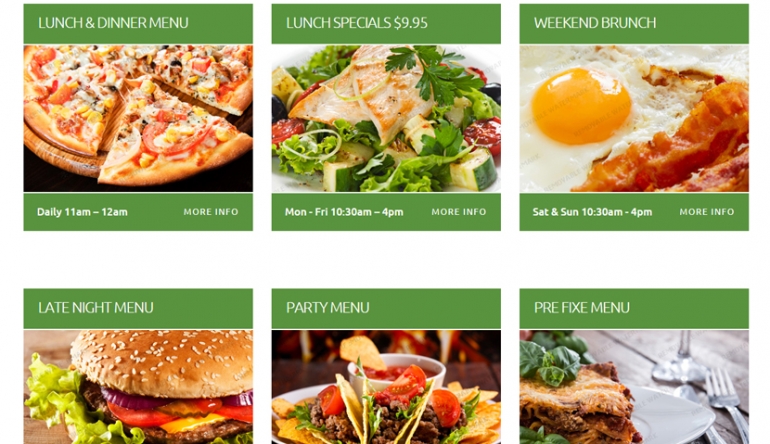The width and height of the screenshot is (770, 444).
Task: Open More Info for Daily 11am – 12am
Action: pyautogui.click(x=211, y=212)
